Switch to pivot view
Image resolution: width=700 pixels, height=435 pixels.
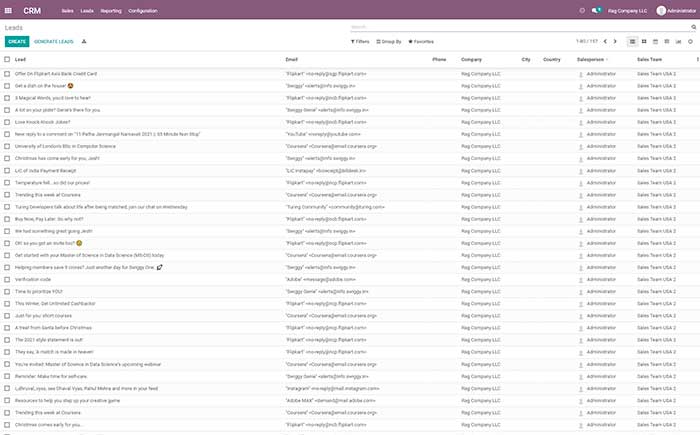click(x=667, y=42)
